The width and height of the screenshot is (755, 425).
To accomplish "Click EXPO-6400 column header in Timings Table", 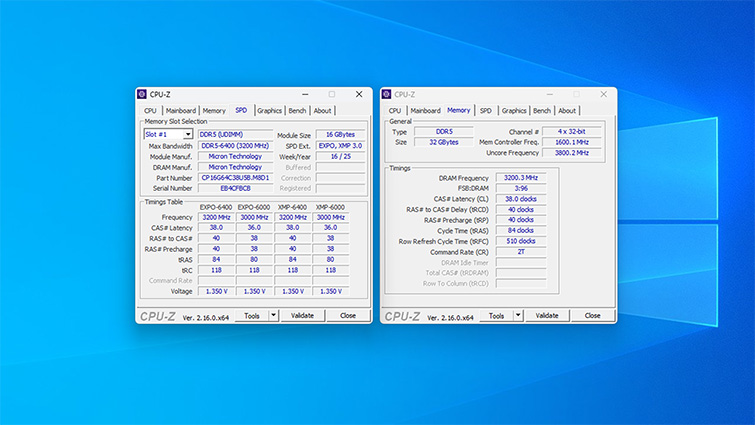I will (x=216, y=207).
